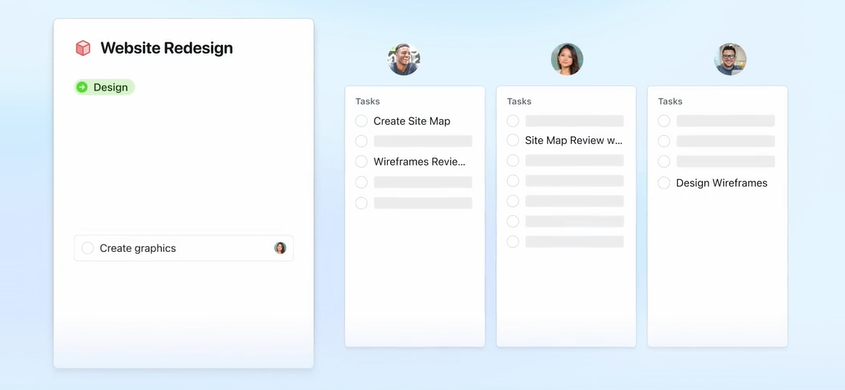Tick the Wireframes Revie... task checkbox

pos(361,162)
